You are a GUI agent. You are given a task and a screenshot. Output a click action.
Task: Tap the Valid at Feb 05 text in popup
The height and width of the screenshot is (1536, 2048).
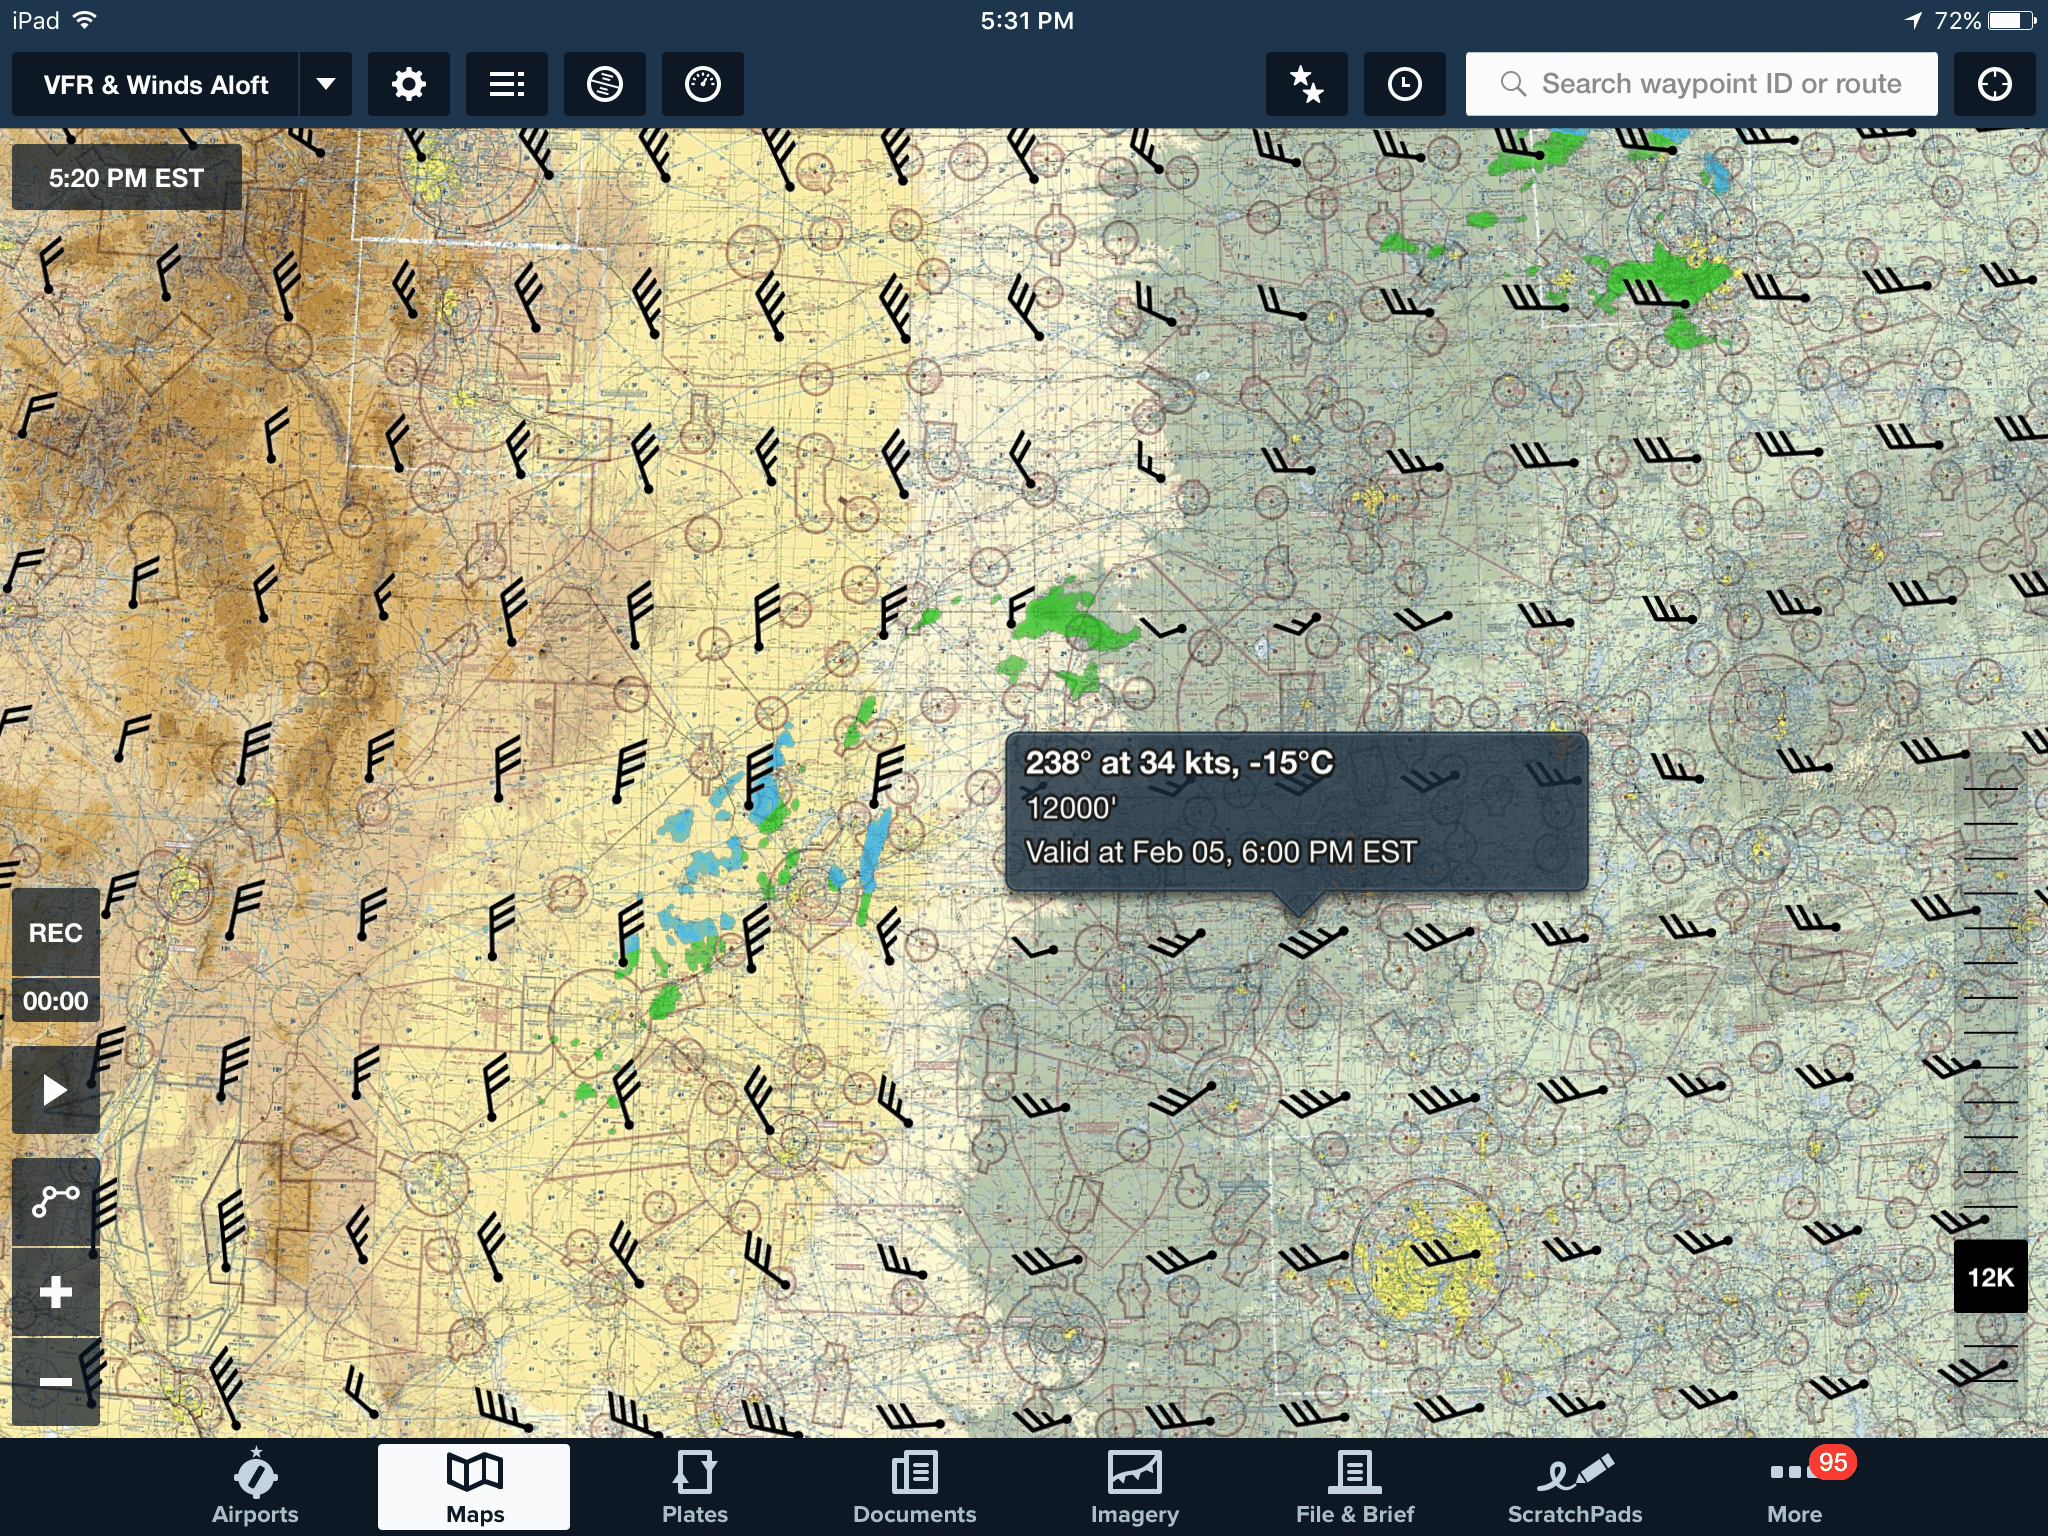pos(1221,852)
